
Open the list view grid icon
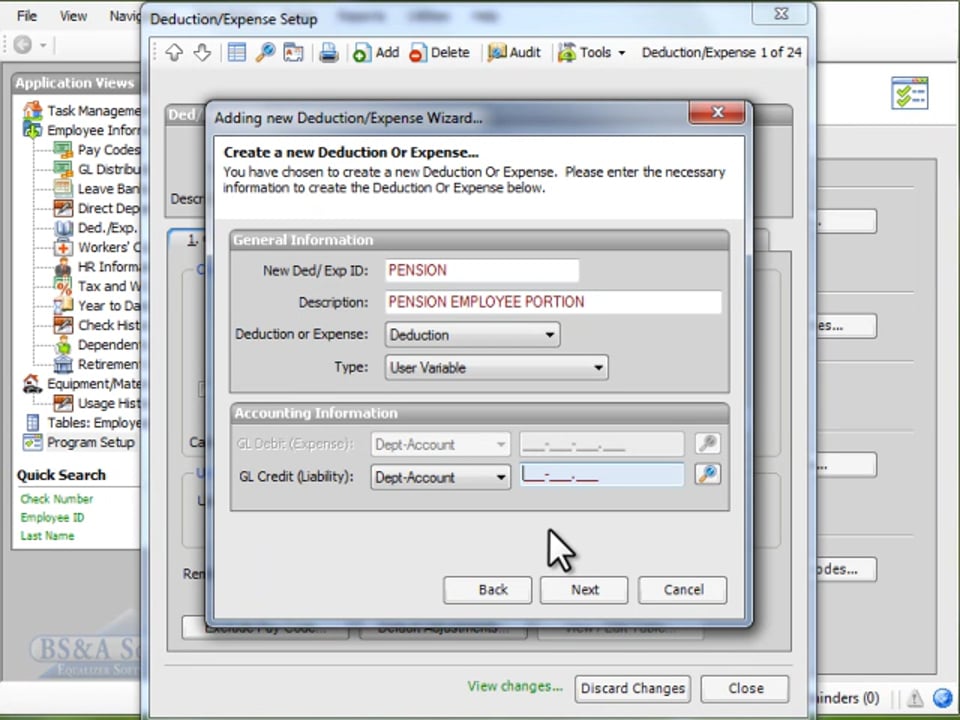[x=237, y=53]
